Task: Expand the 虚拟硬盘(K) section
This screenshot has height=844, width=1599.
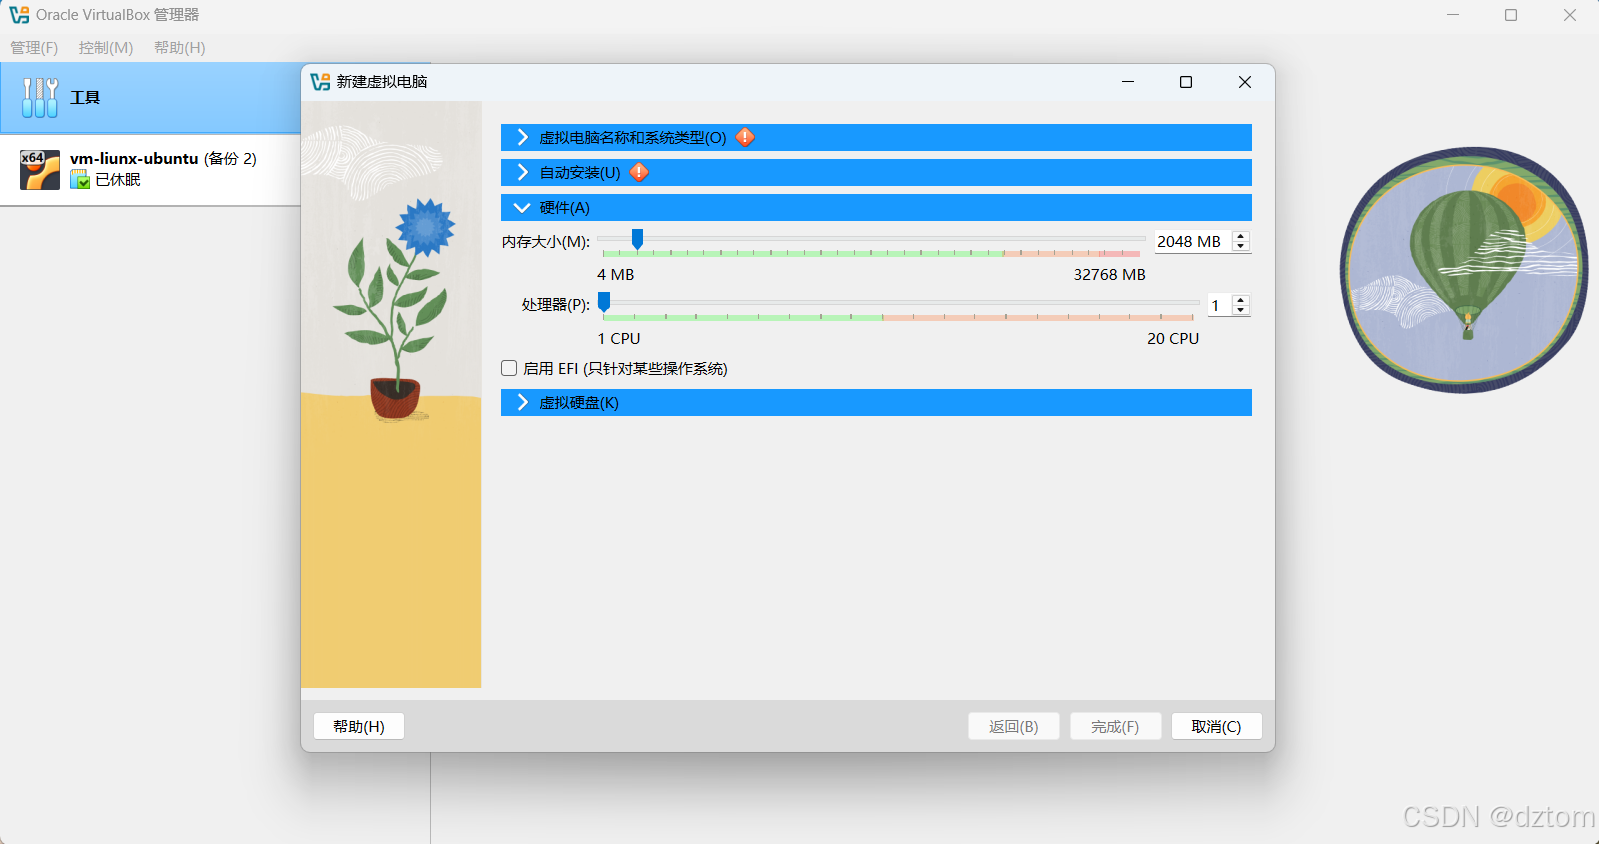Action: coord(876,403)
